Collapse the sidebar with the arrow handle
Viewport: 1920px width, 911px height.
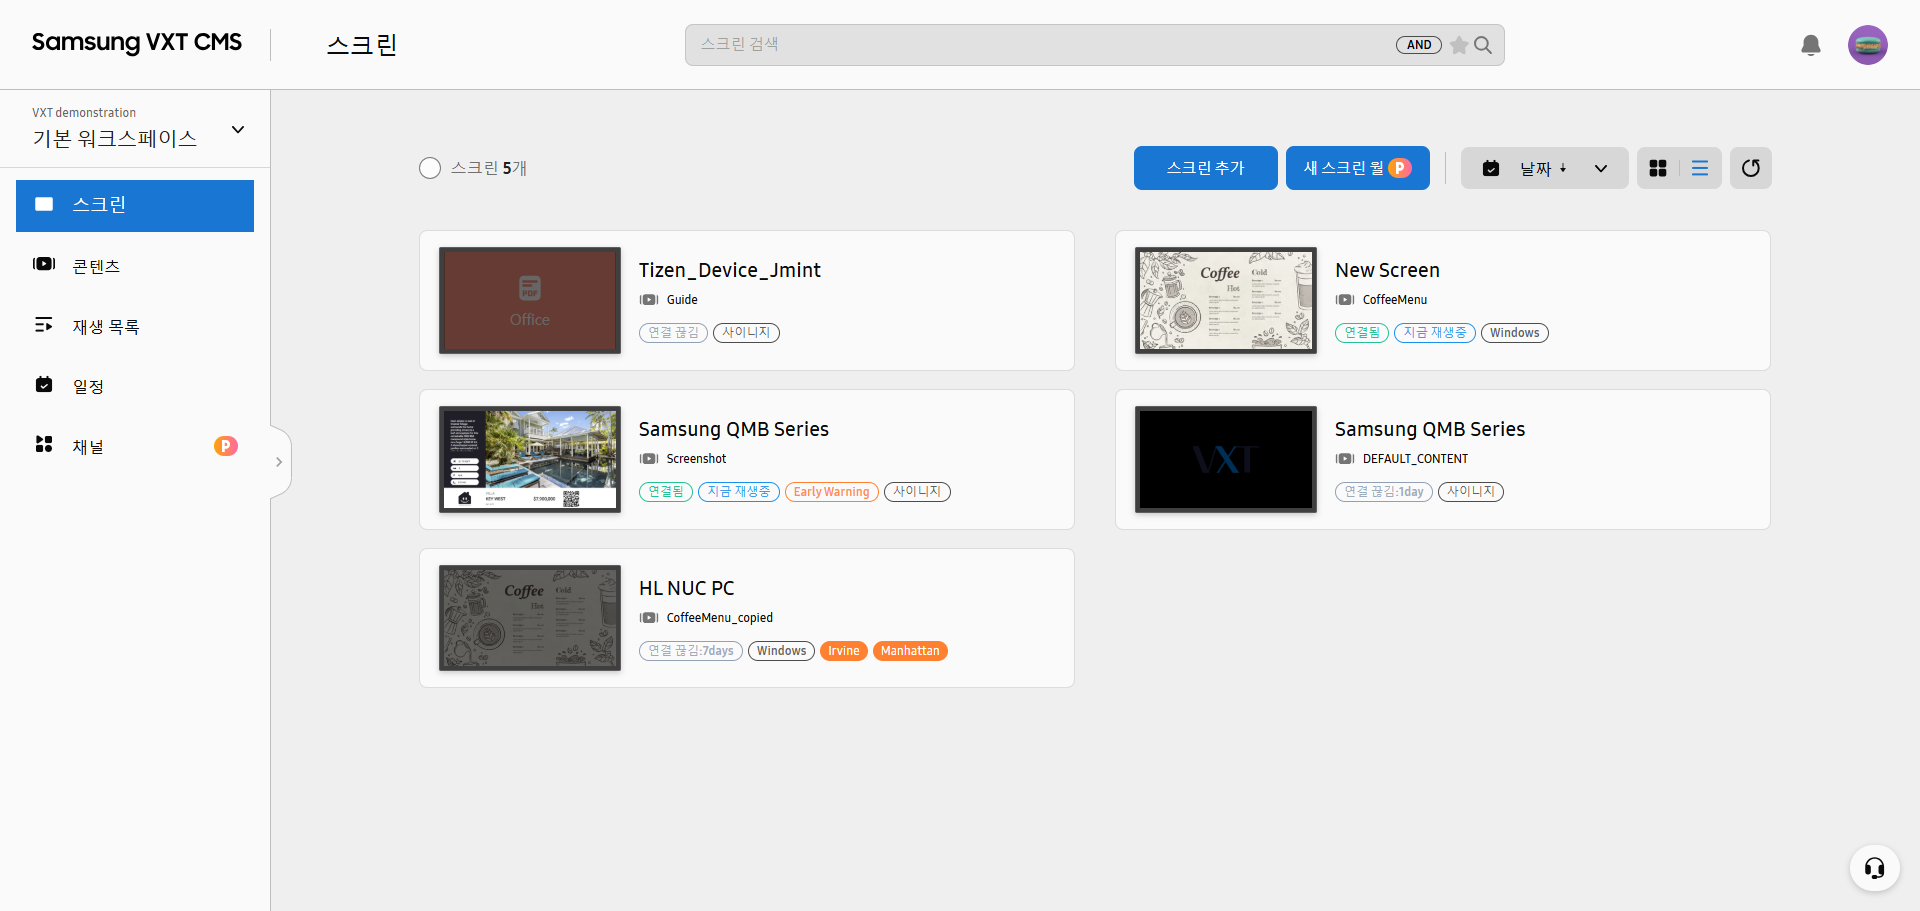(x=279, y=462)
